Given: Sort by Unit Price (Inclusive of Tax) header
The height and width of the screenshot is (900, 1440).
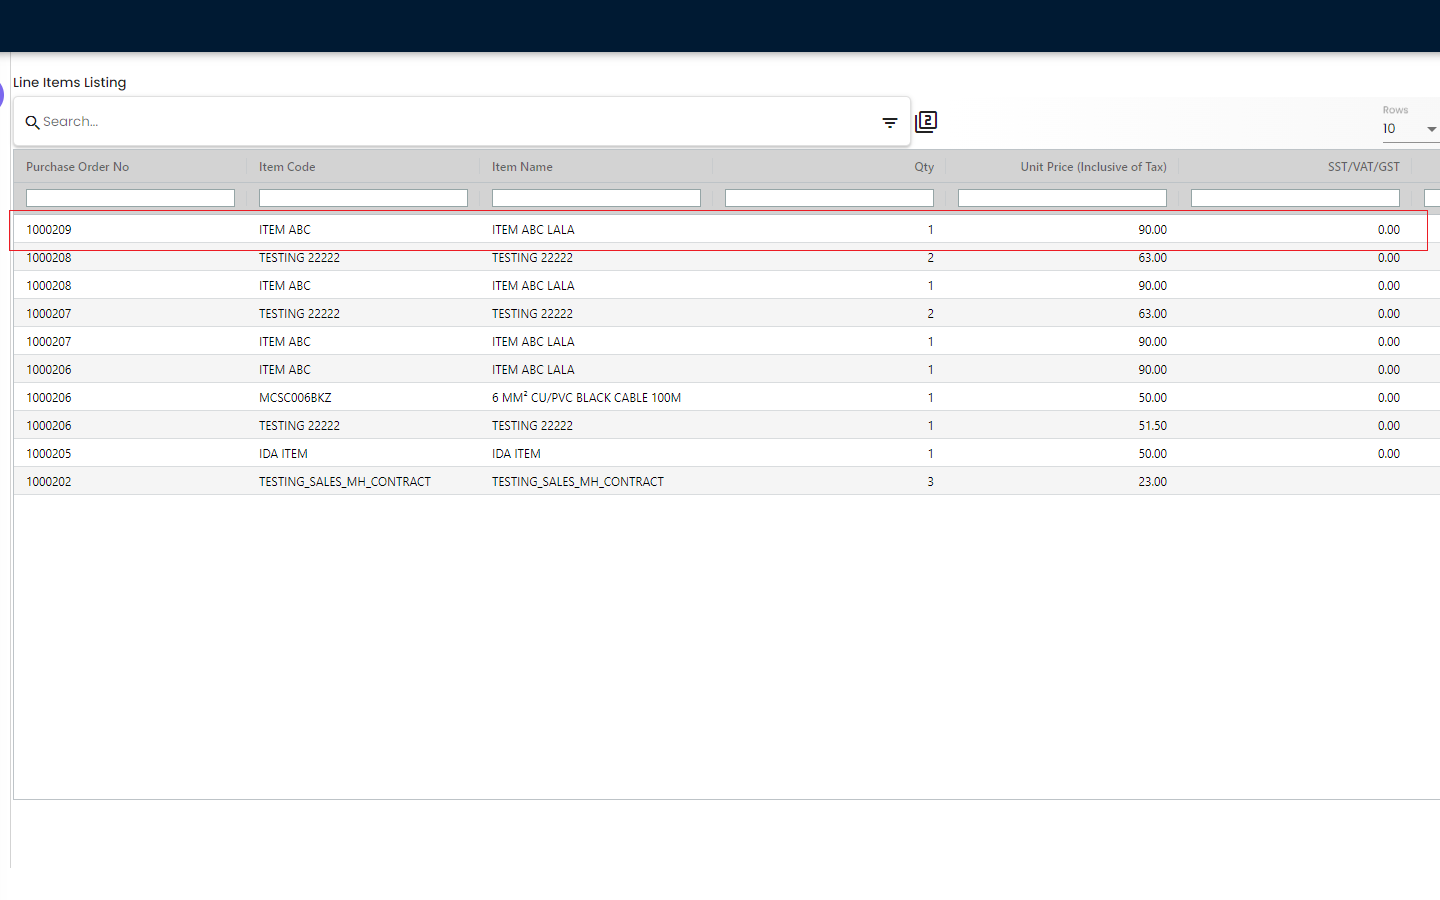Looking at the screenshot, I should point(1093,167).
